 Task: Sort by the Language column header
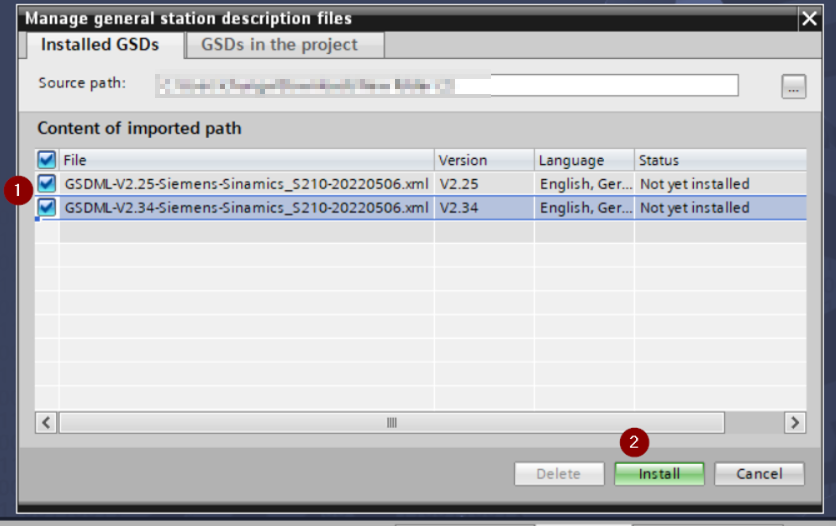coord(584,160)
